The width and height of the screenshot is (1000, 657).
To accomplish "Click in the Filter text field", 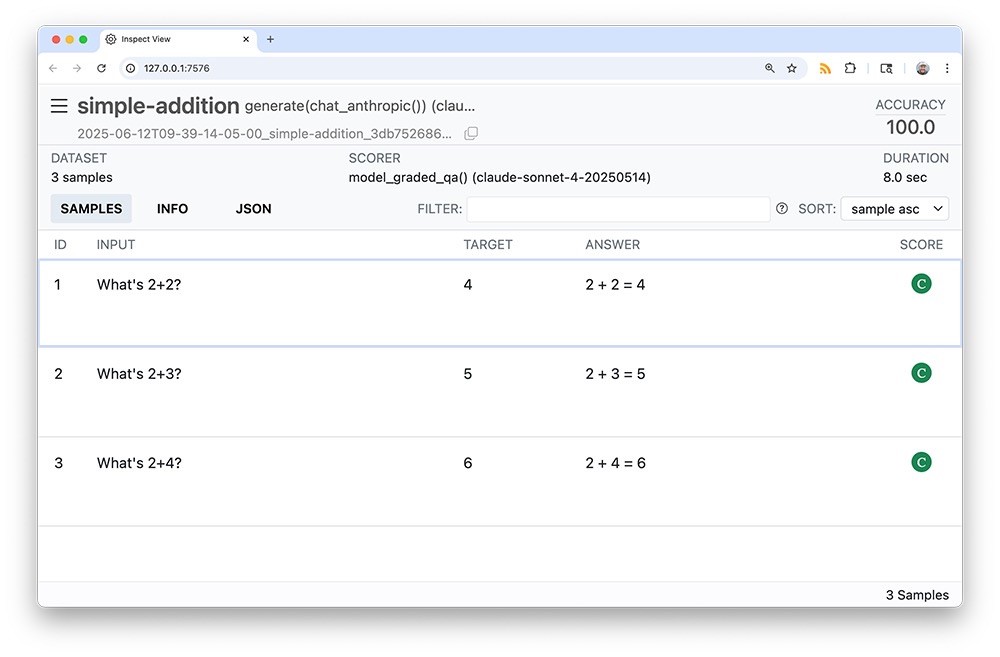I will coord(617,209).
